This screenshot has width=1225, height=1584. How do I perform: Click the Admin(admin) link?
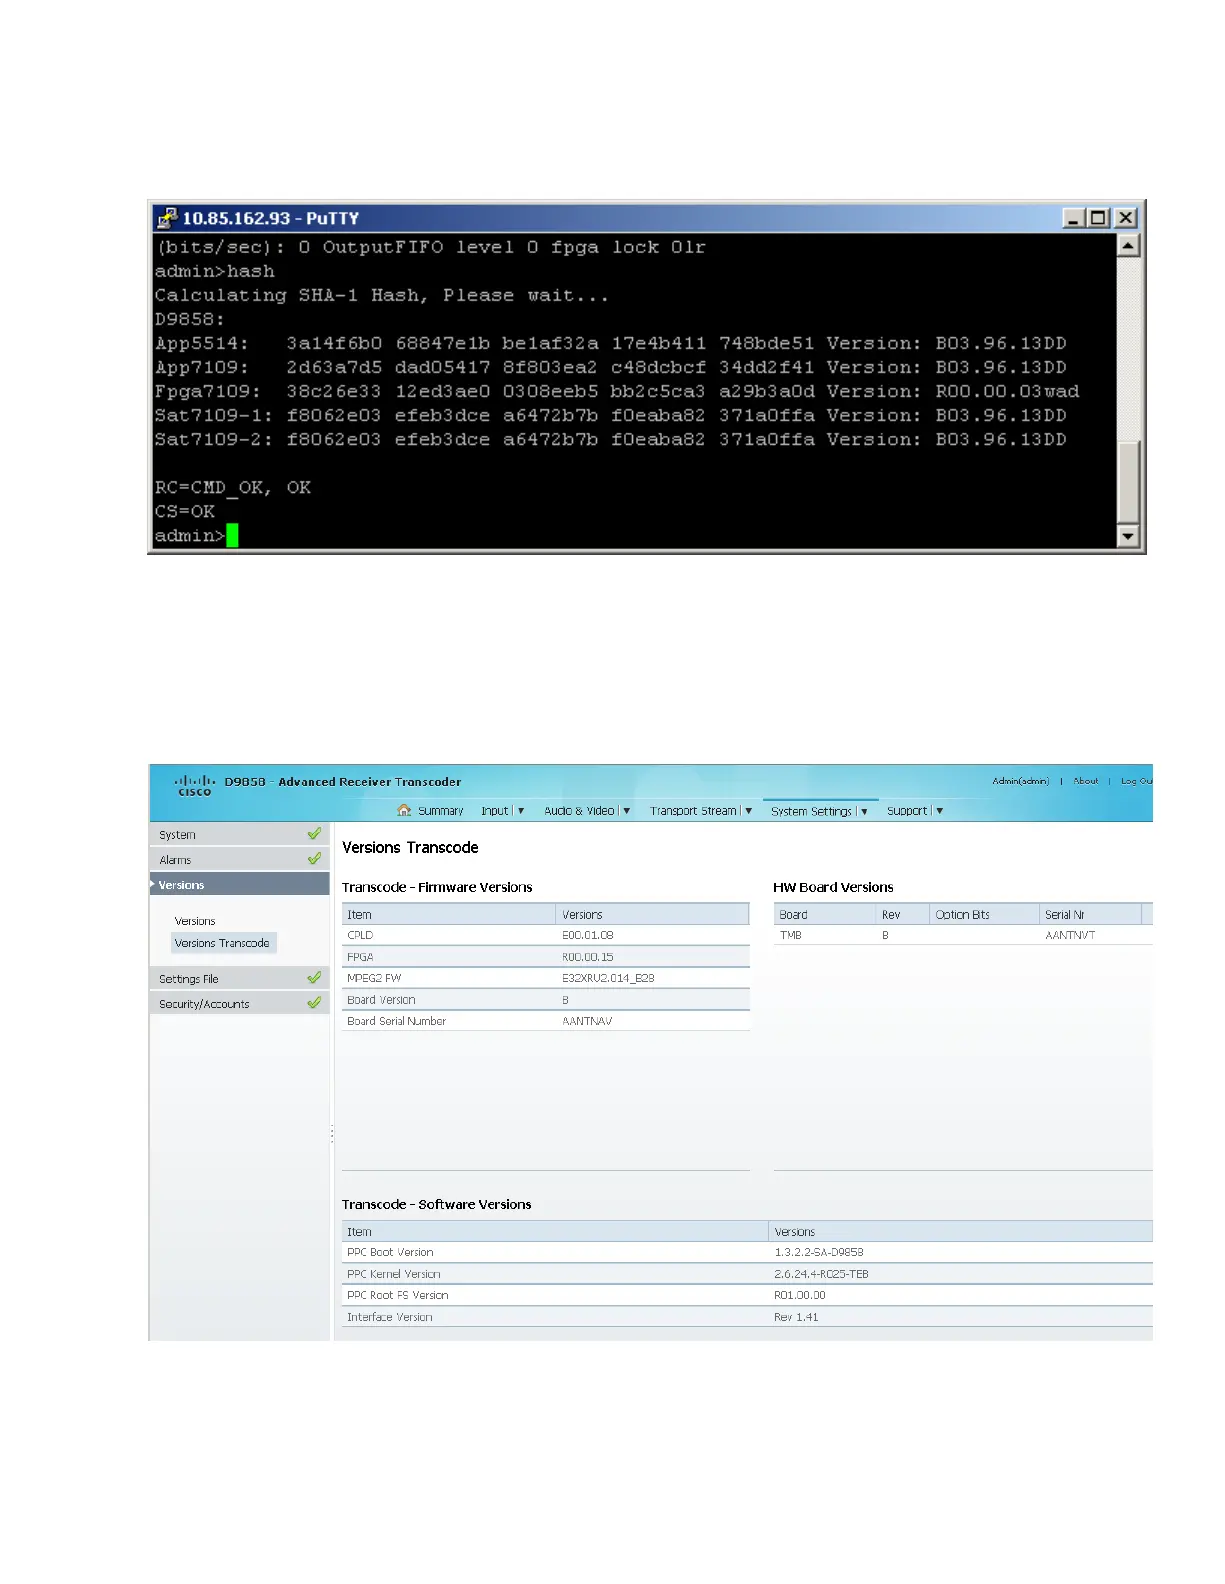1021,781
